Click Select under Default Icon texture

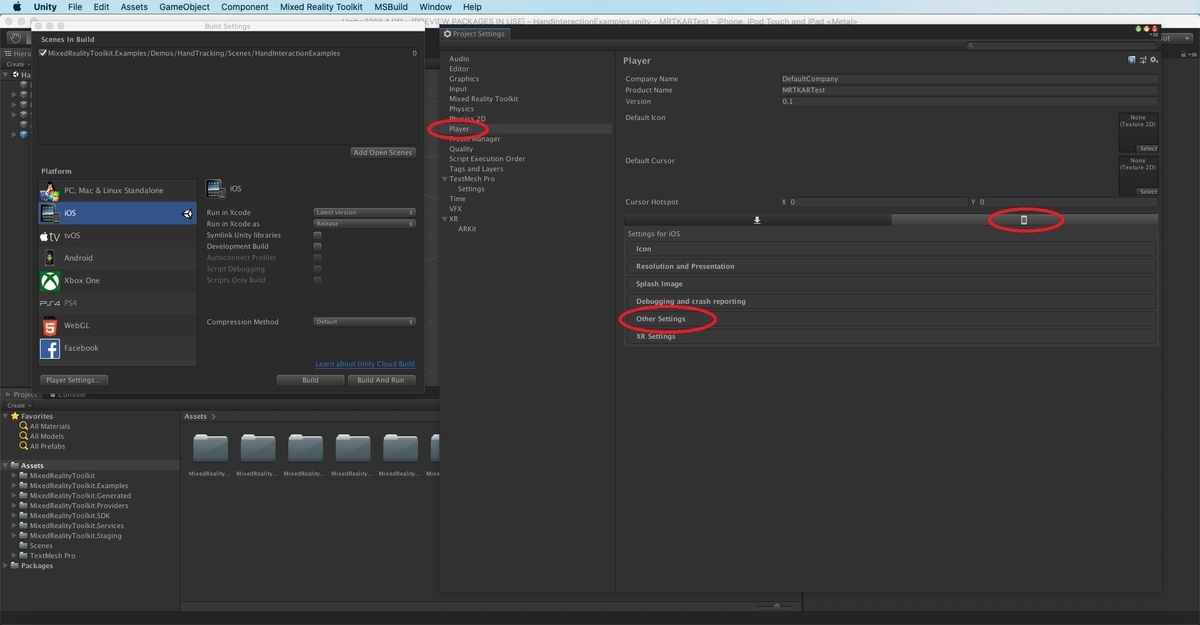click(1148, 148)
